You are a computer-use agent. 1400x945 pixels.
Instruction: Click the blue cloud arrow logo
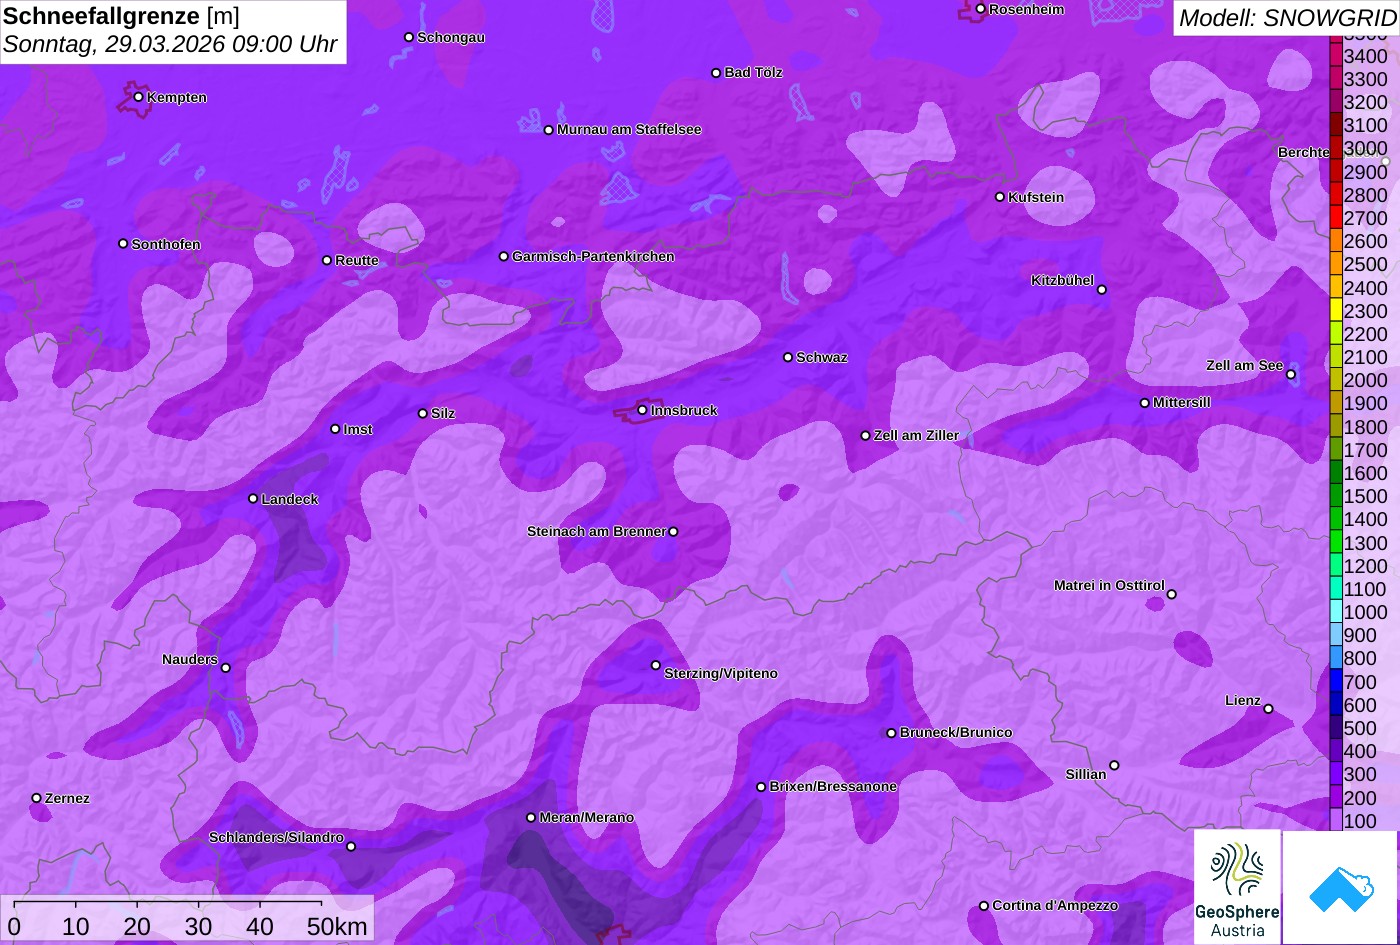(1340, 887)
